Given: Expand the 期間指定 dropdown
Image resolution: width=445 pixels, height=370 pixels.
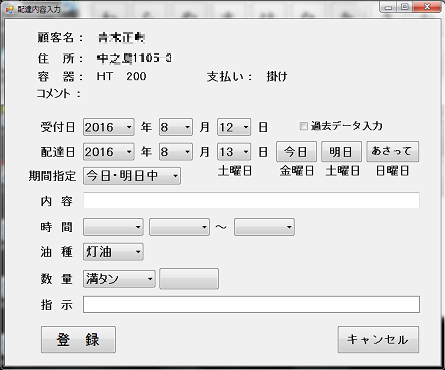Looking at the screenshot, I should (x=132, y=176).
